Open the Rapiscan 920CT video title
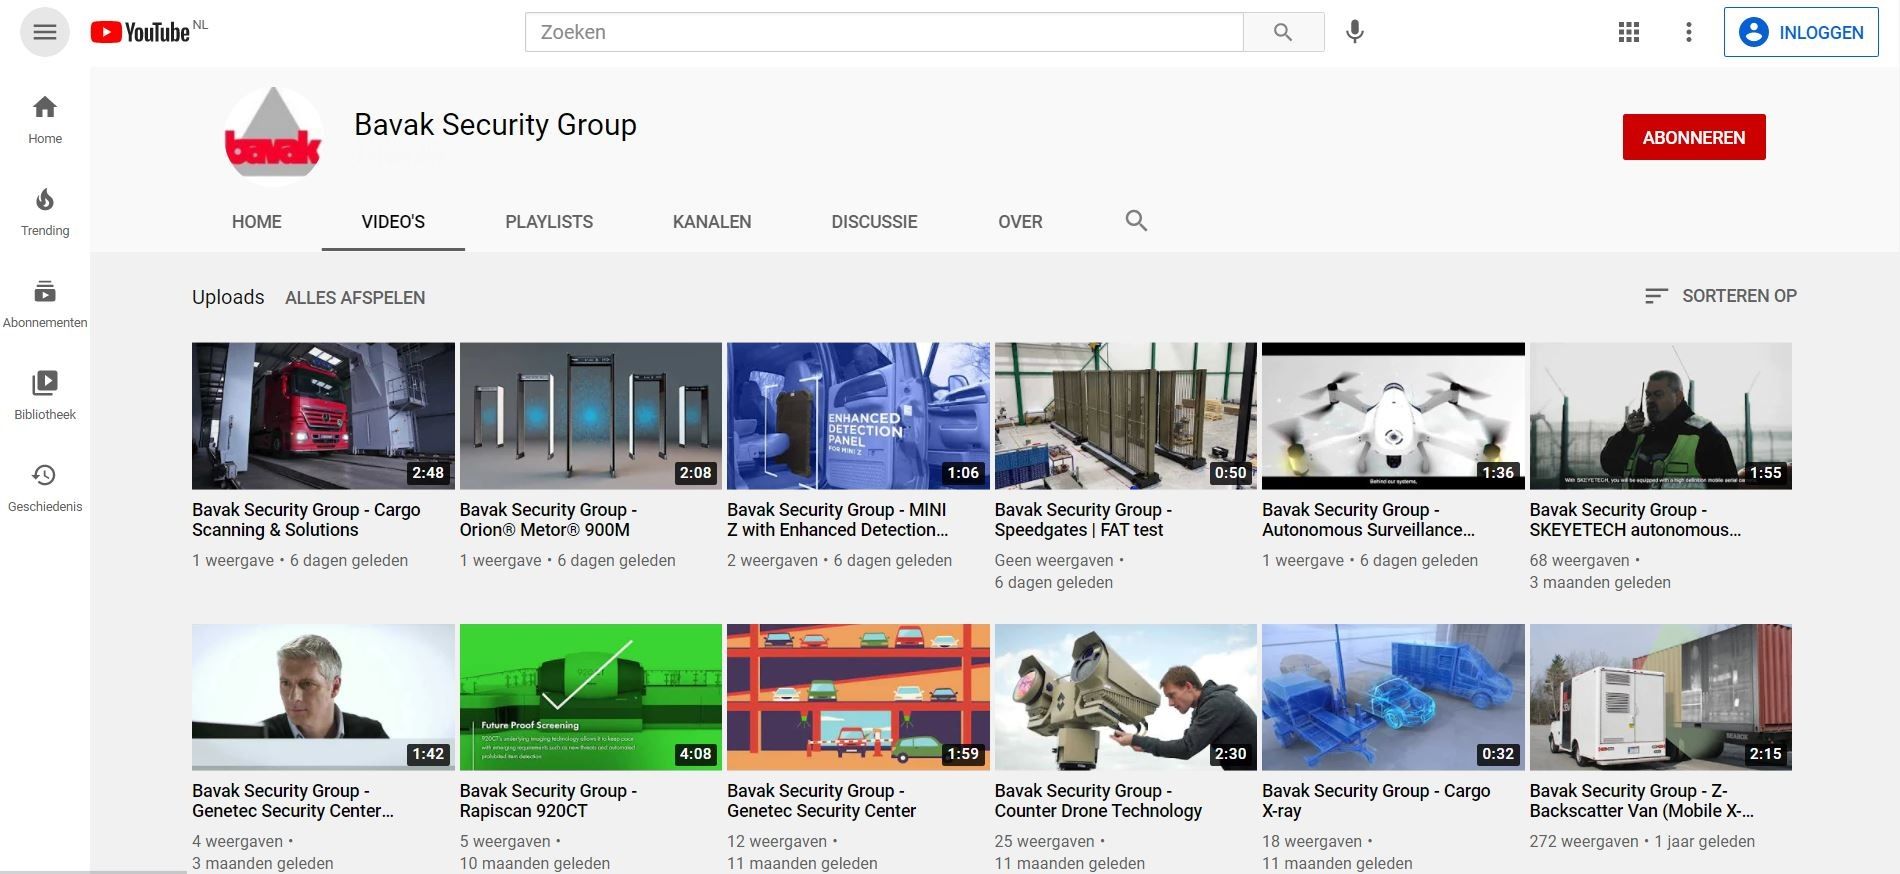The image size is (1900, 874). (548, 801)
